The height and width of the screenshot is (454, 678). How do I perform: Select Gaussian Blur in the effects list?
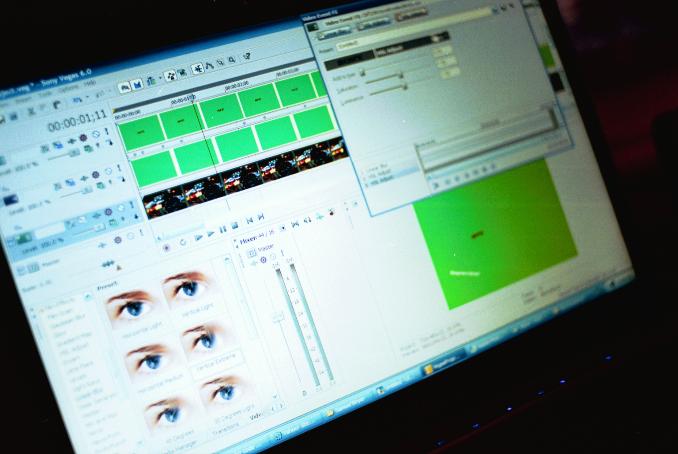coord(68,320)
